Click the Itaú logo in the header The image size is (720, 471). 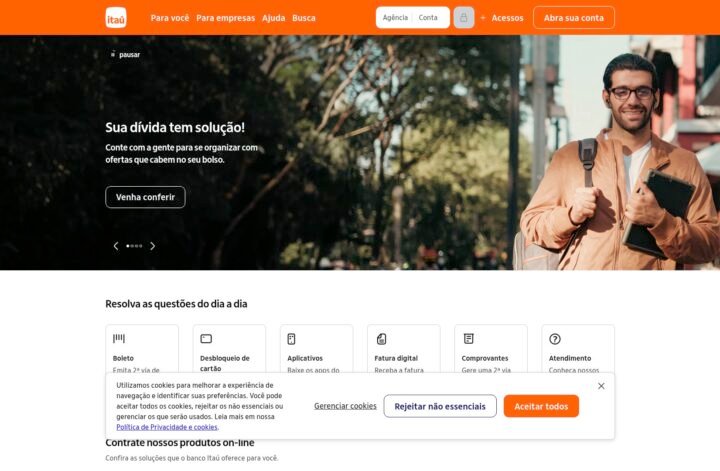pos(116,18)
